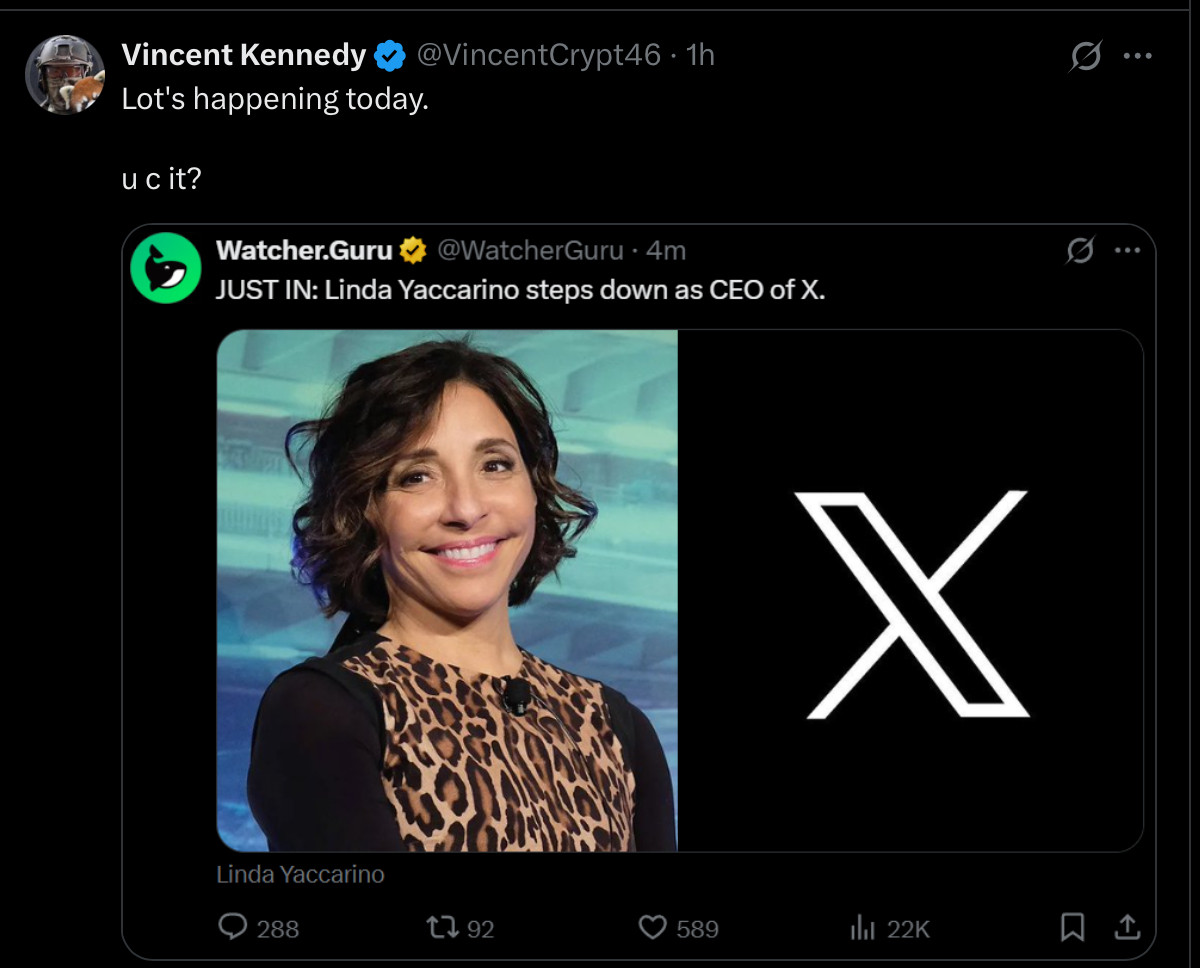Reply to the post with 288 comments

[234, 928]
